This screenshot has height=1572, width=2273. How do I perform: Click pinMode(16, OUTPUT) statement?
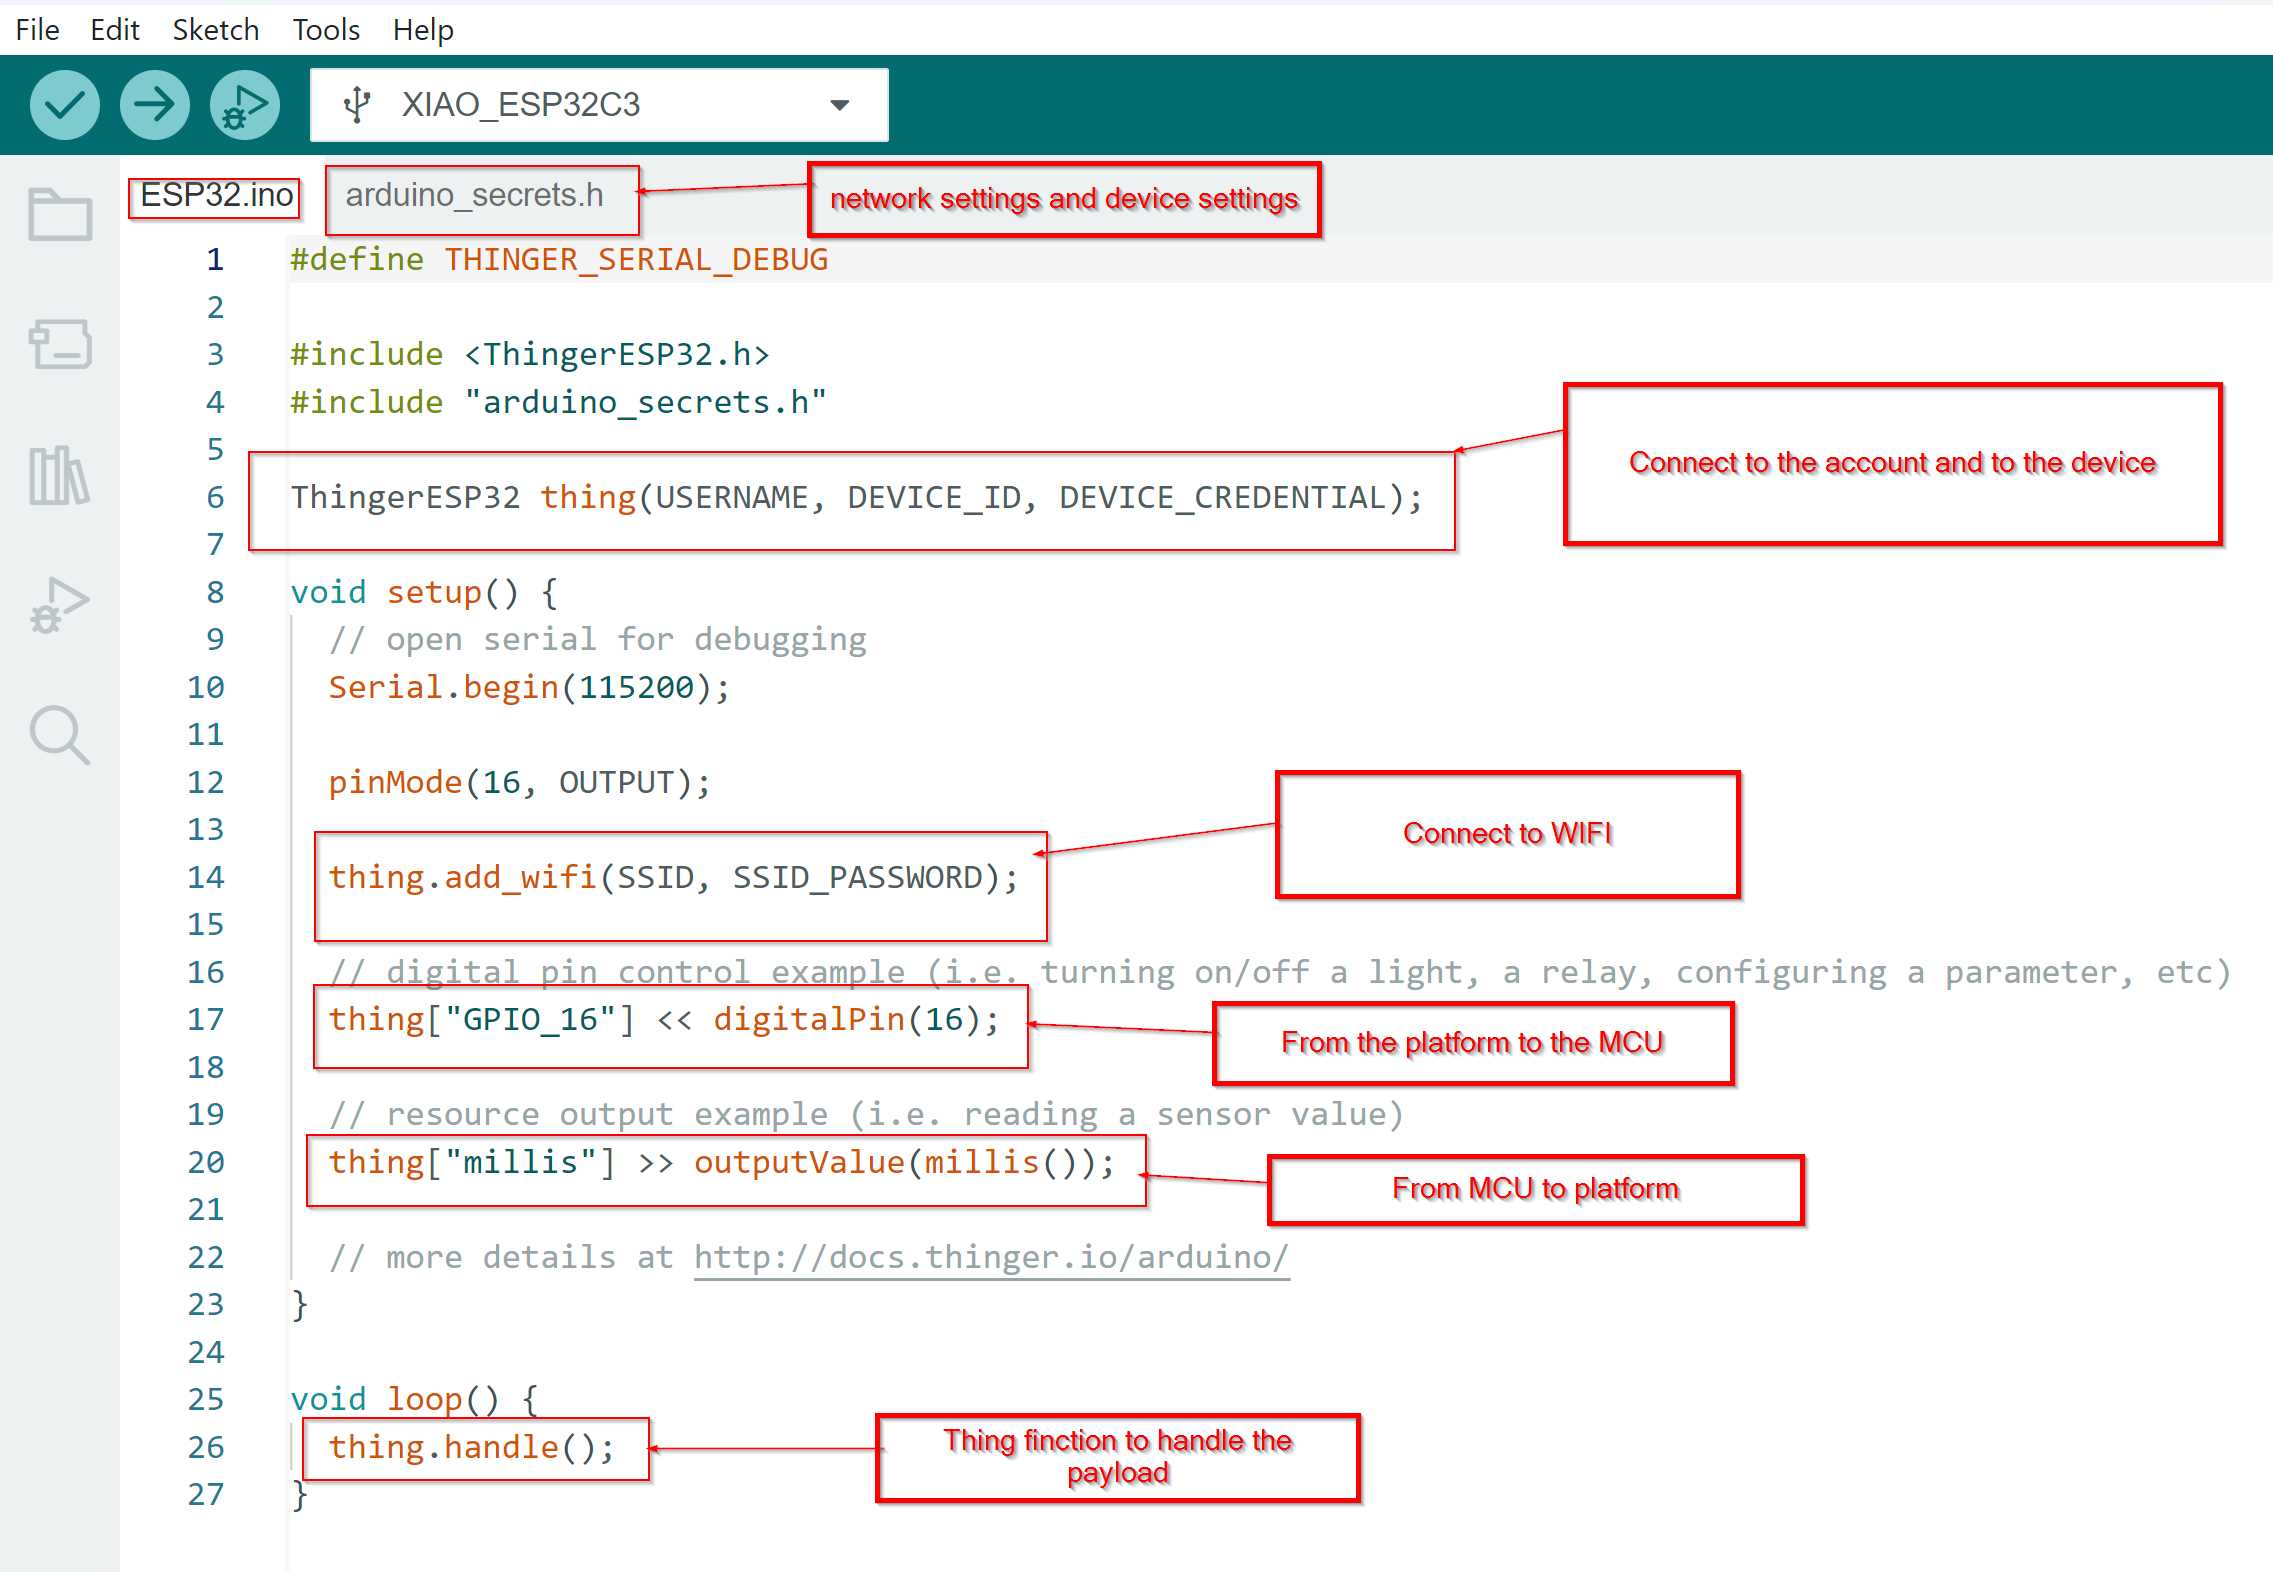(x=520, y=782)
